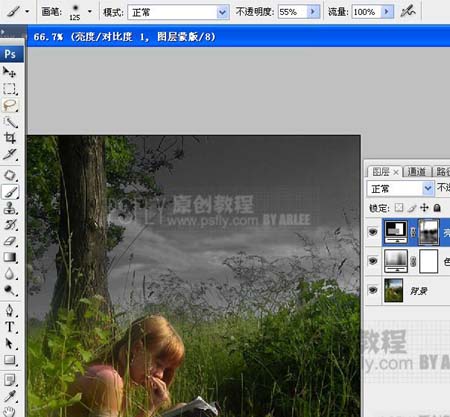The width and height of the screenshot is (450, 417).
Task: Select the Crop tool
Action: pyautogui.click(x=9, y=138)
